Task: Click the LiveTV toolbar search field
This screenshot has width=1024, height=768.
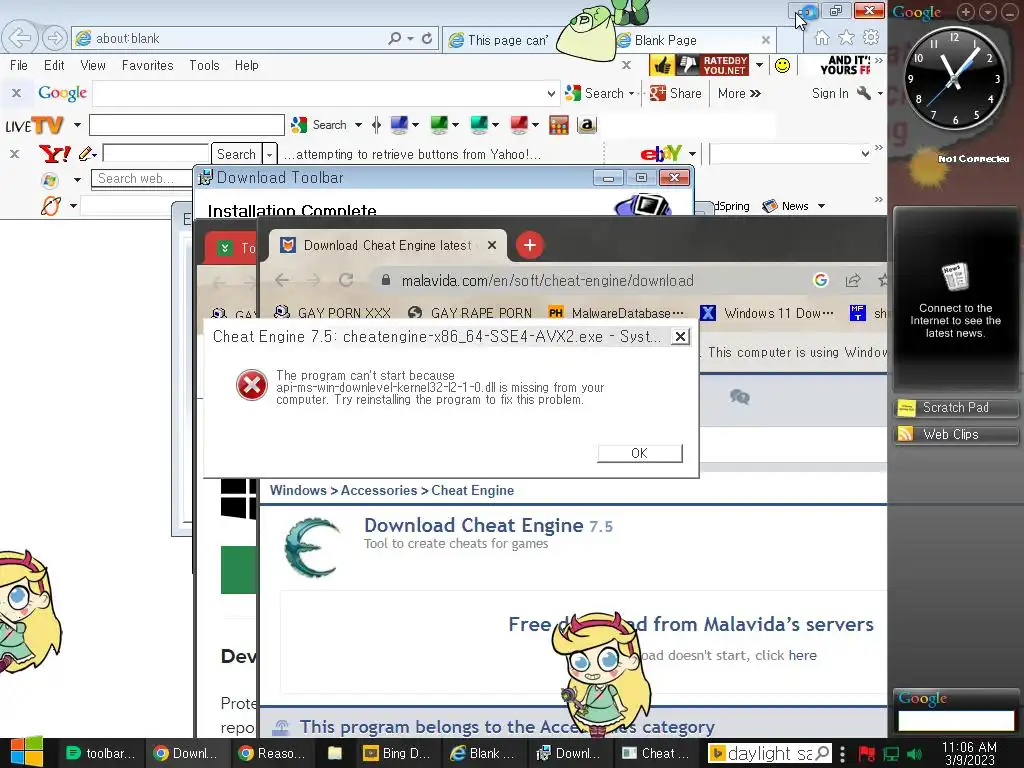Action: pyautogui.click(x=187, y=125)
